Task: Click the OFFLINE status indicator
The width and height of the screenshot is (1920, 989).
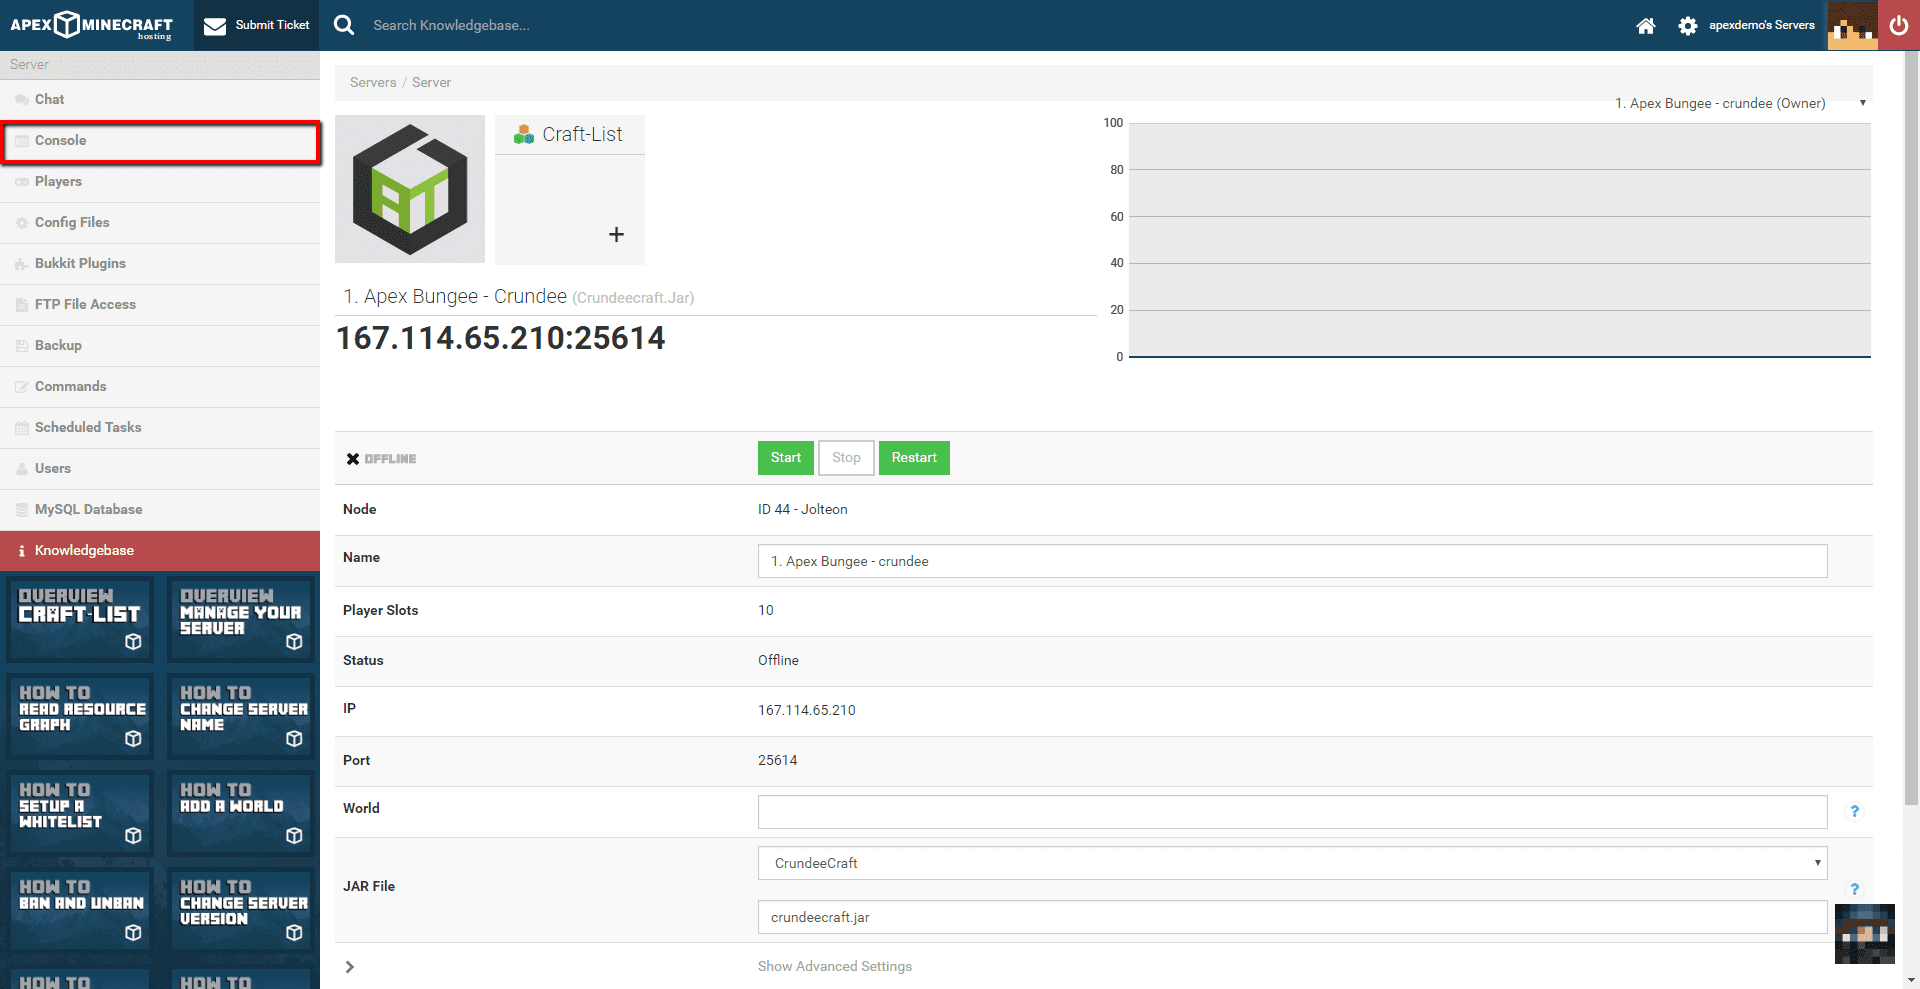Action: (x=381, y=459)
